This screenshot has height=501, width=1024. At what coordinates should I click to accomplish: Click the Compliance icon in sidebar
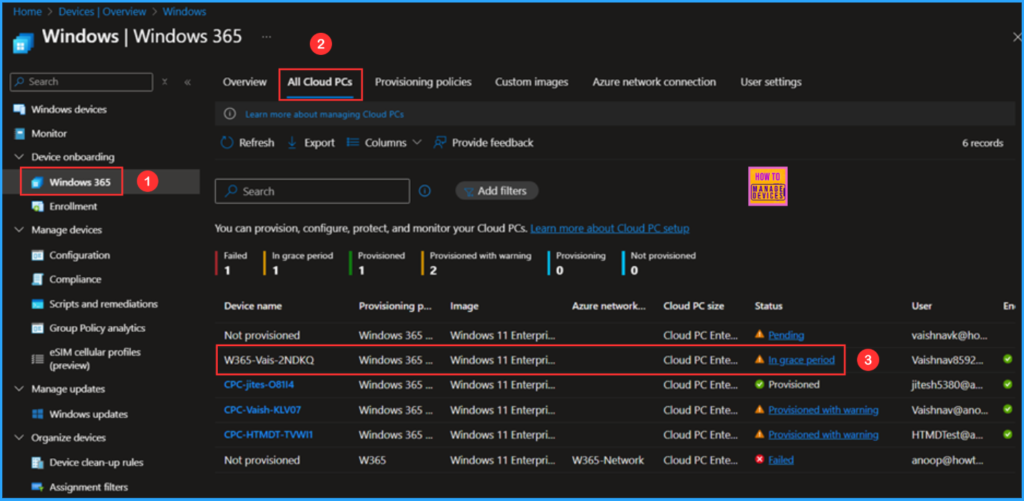pyautogui.click(x=37, y=280)
